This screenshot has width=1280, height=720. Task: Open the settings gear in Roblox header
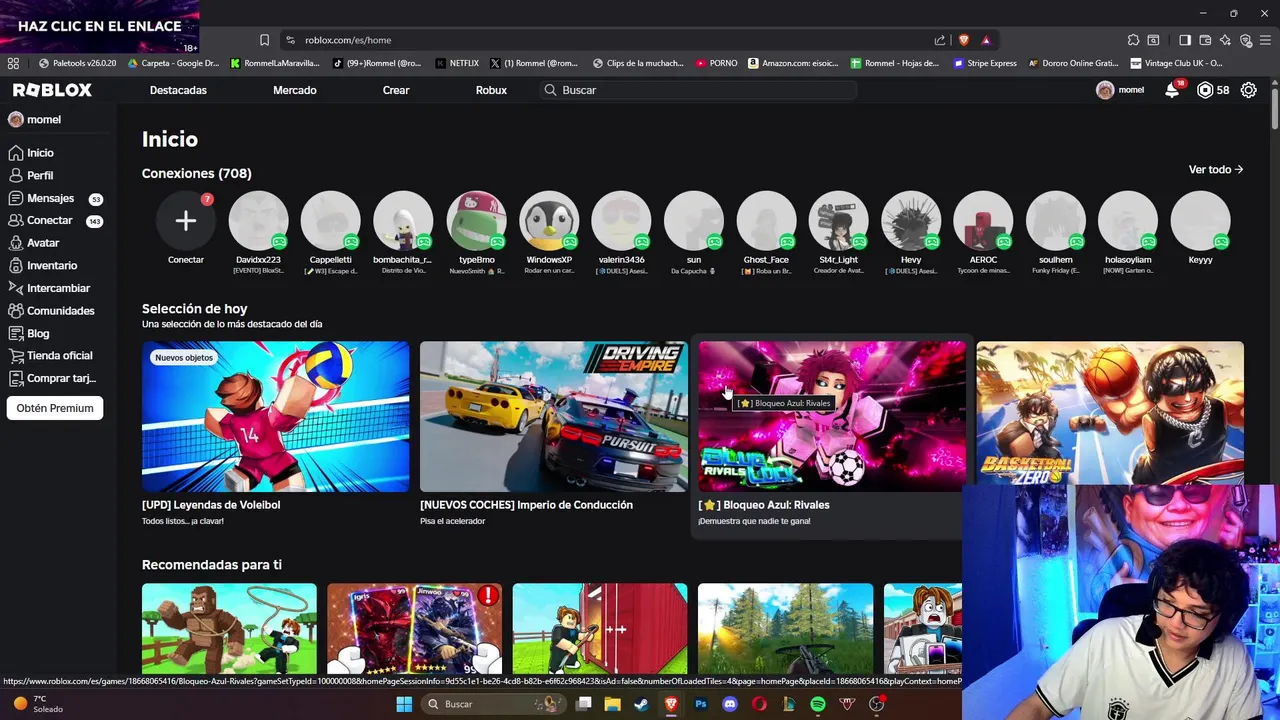coord(1249,90)
